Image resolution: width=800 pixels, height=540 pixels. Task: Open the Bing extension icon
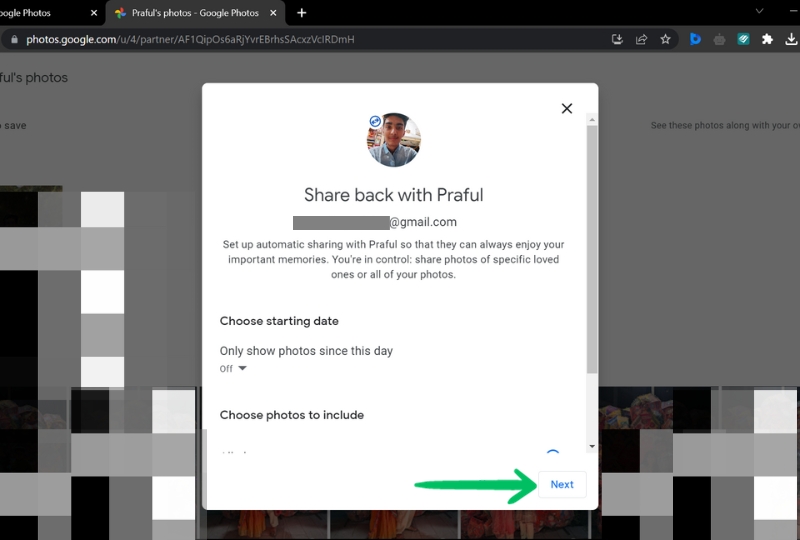695,39
